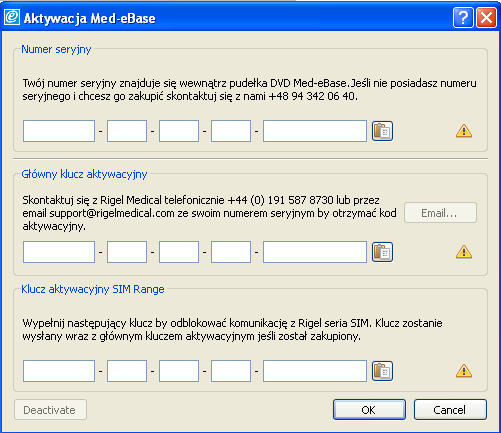
Task: Focus third field of Numer seryjny
Action: pos(179,131)
